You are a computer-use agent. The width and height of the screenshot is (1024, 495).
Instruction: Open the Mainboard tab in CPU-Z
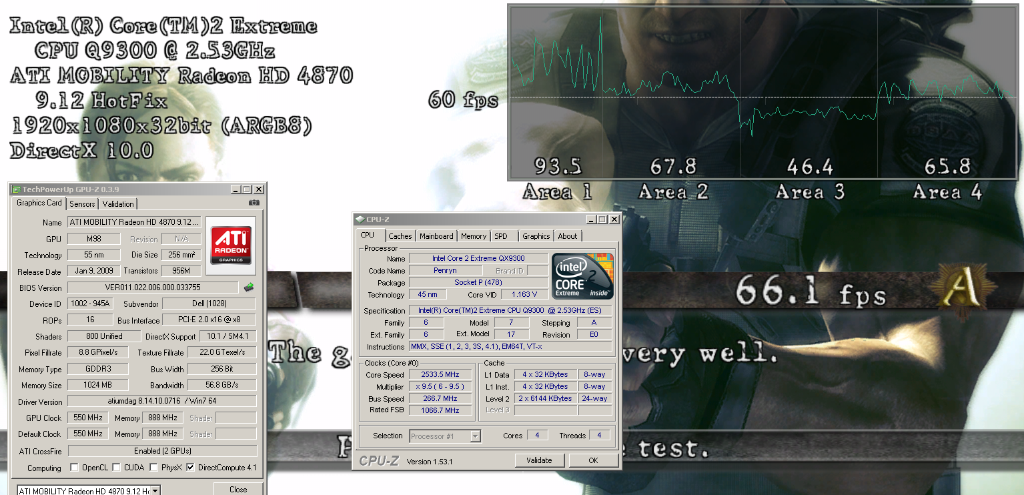click(x=436, y=236)
